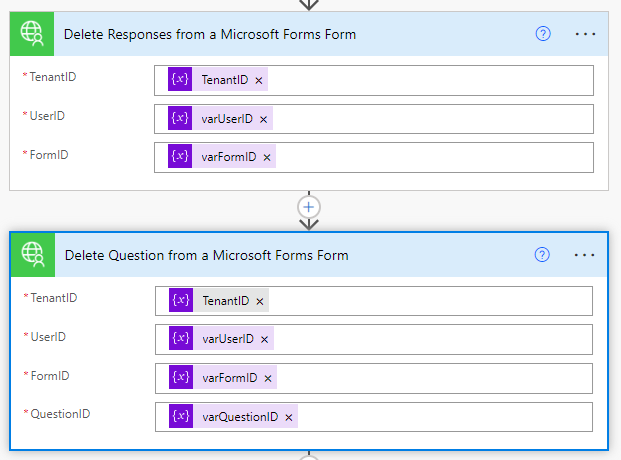Select varQuestionID token text

tap(240, 417)
